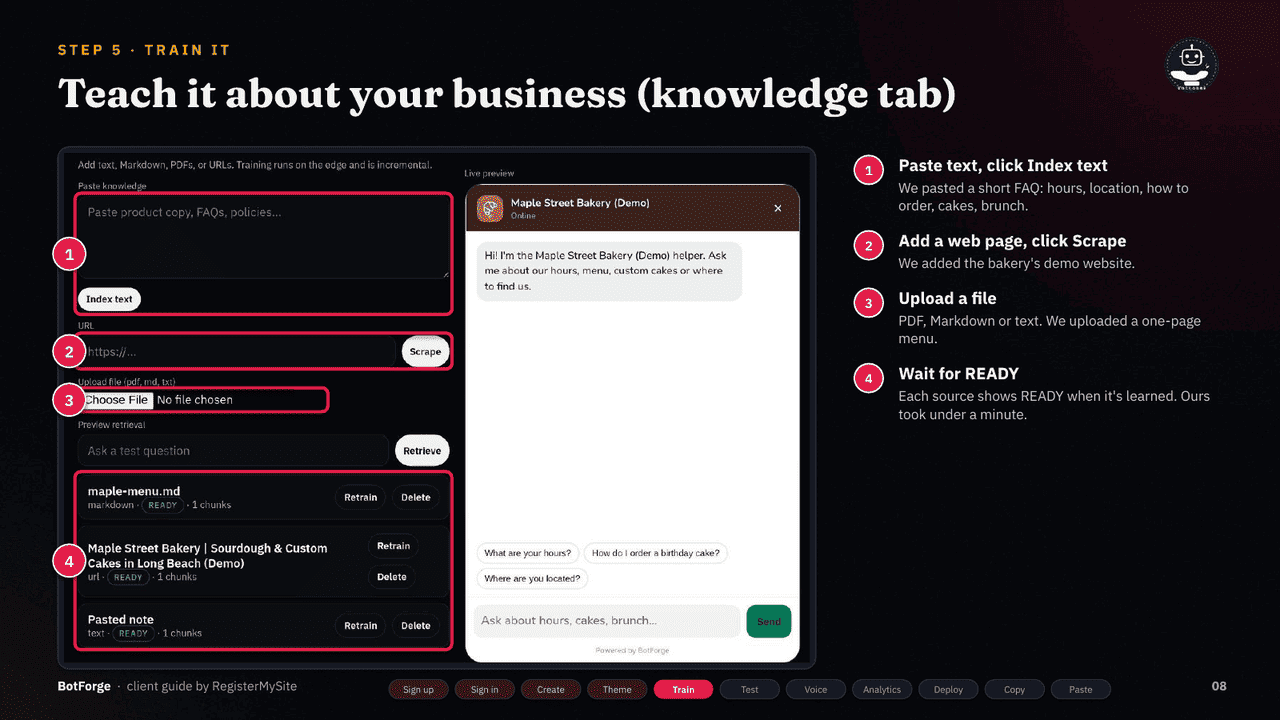The height and width of the screenshot is (720, 1280).
Task: Click the 'Maple Street Bakery (Demo)' chat title
Action: 580,203
